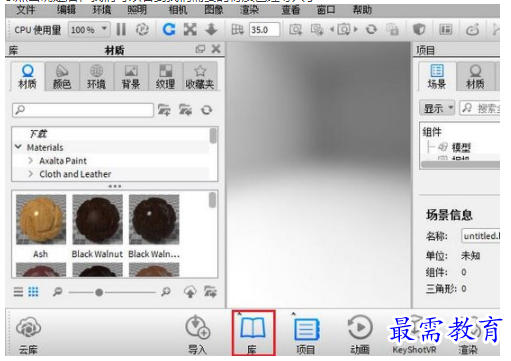Click the focal length 35.0 field
The height and width of the screenshot is (361, 511).
coord(264,30)
